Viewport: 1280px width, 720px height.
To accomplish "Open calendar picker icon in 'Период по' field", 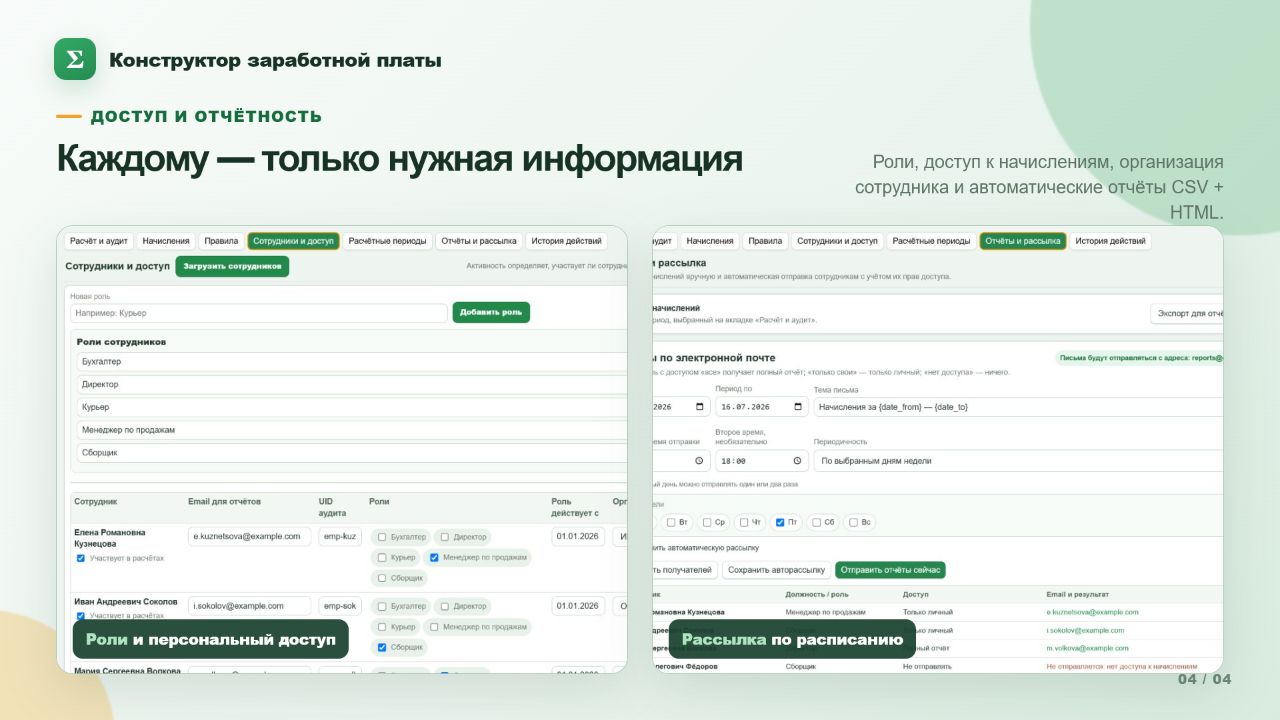I will pos(798,407).
